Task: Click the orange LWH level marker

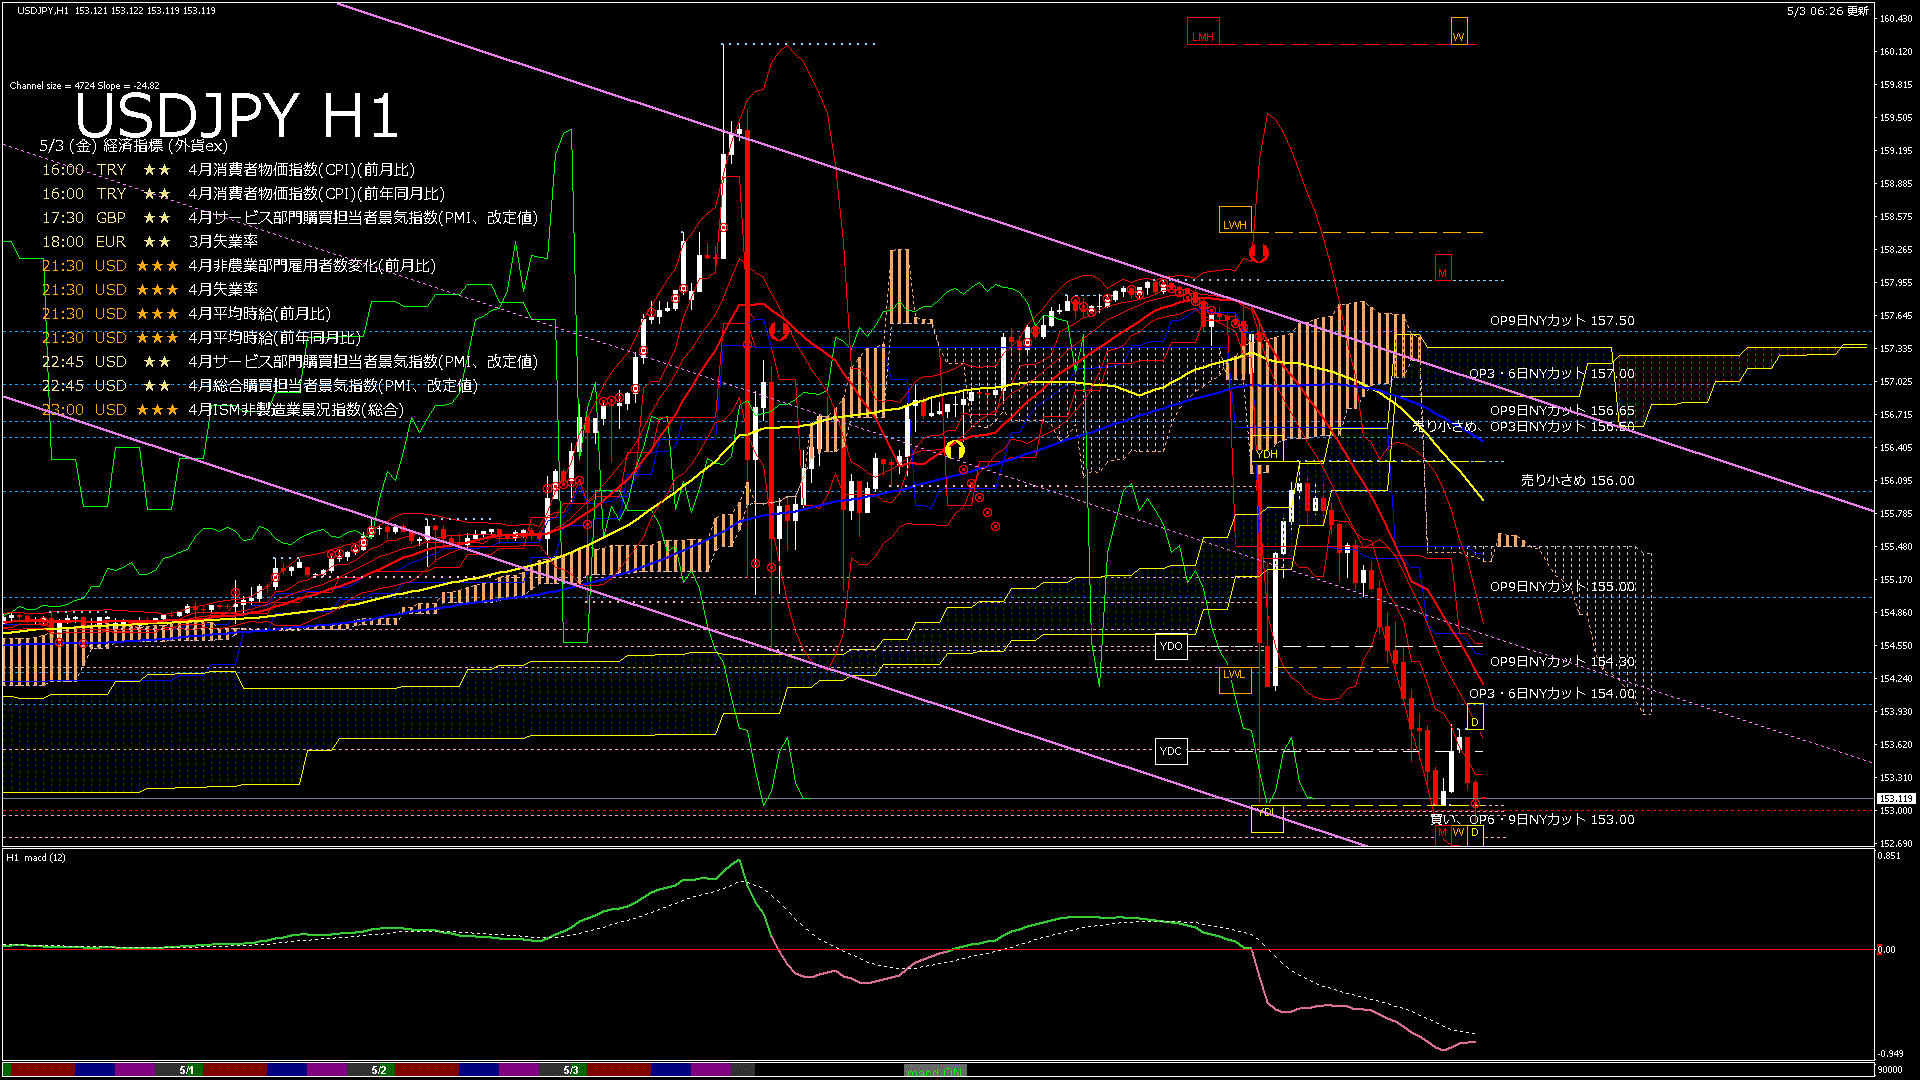Action: pyautogui.click(x=1235, y=221)
